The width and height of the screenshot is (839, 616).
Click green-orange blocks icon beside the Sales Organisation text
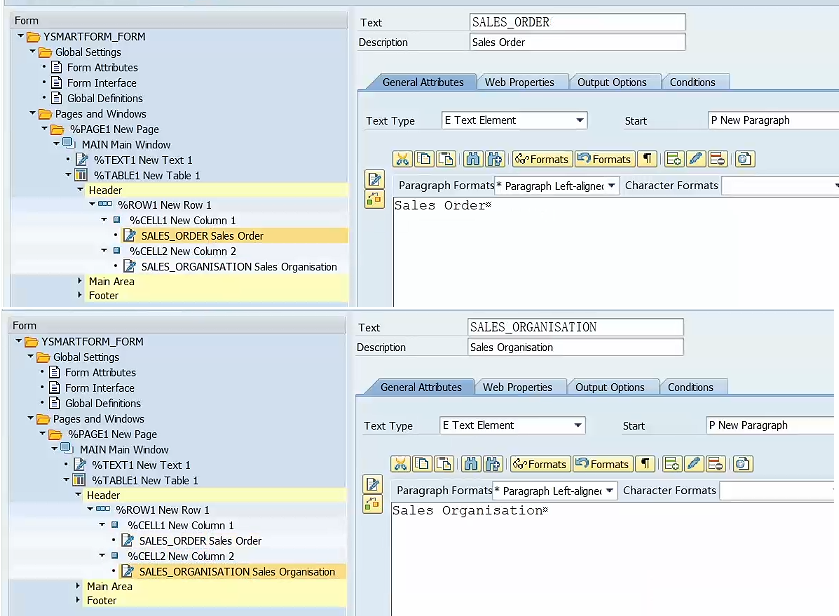pyautogui.click(x=372, y=504)
